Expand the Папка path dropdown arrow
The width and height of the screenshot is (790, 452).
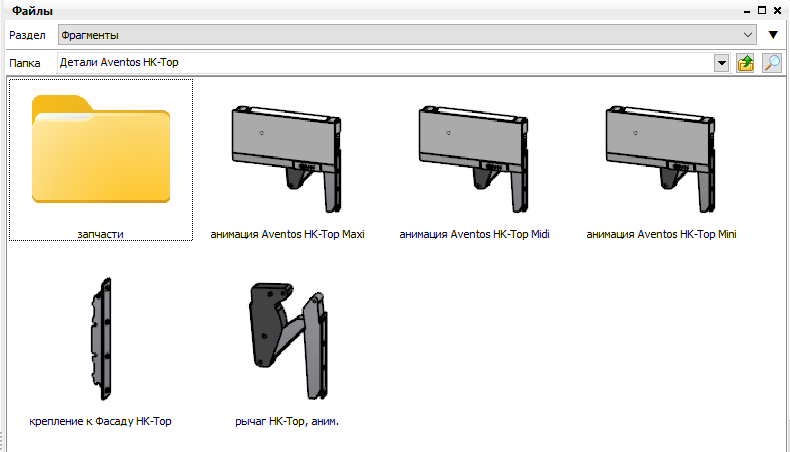pyautogui.click(x=721, y=63)
